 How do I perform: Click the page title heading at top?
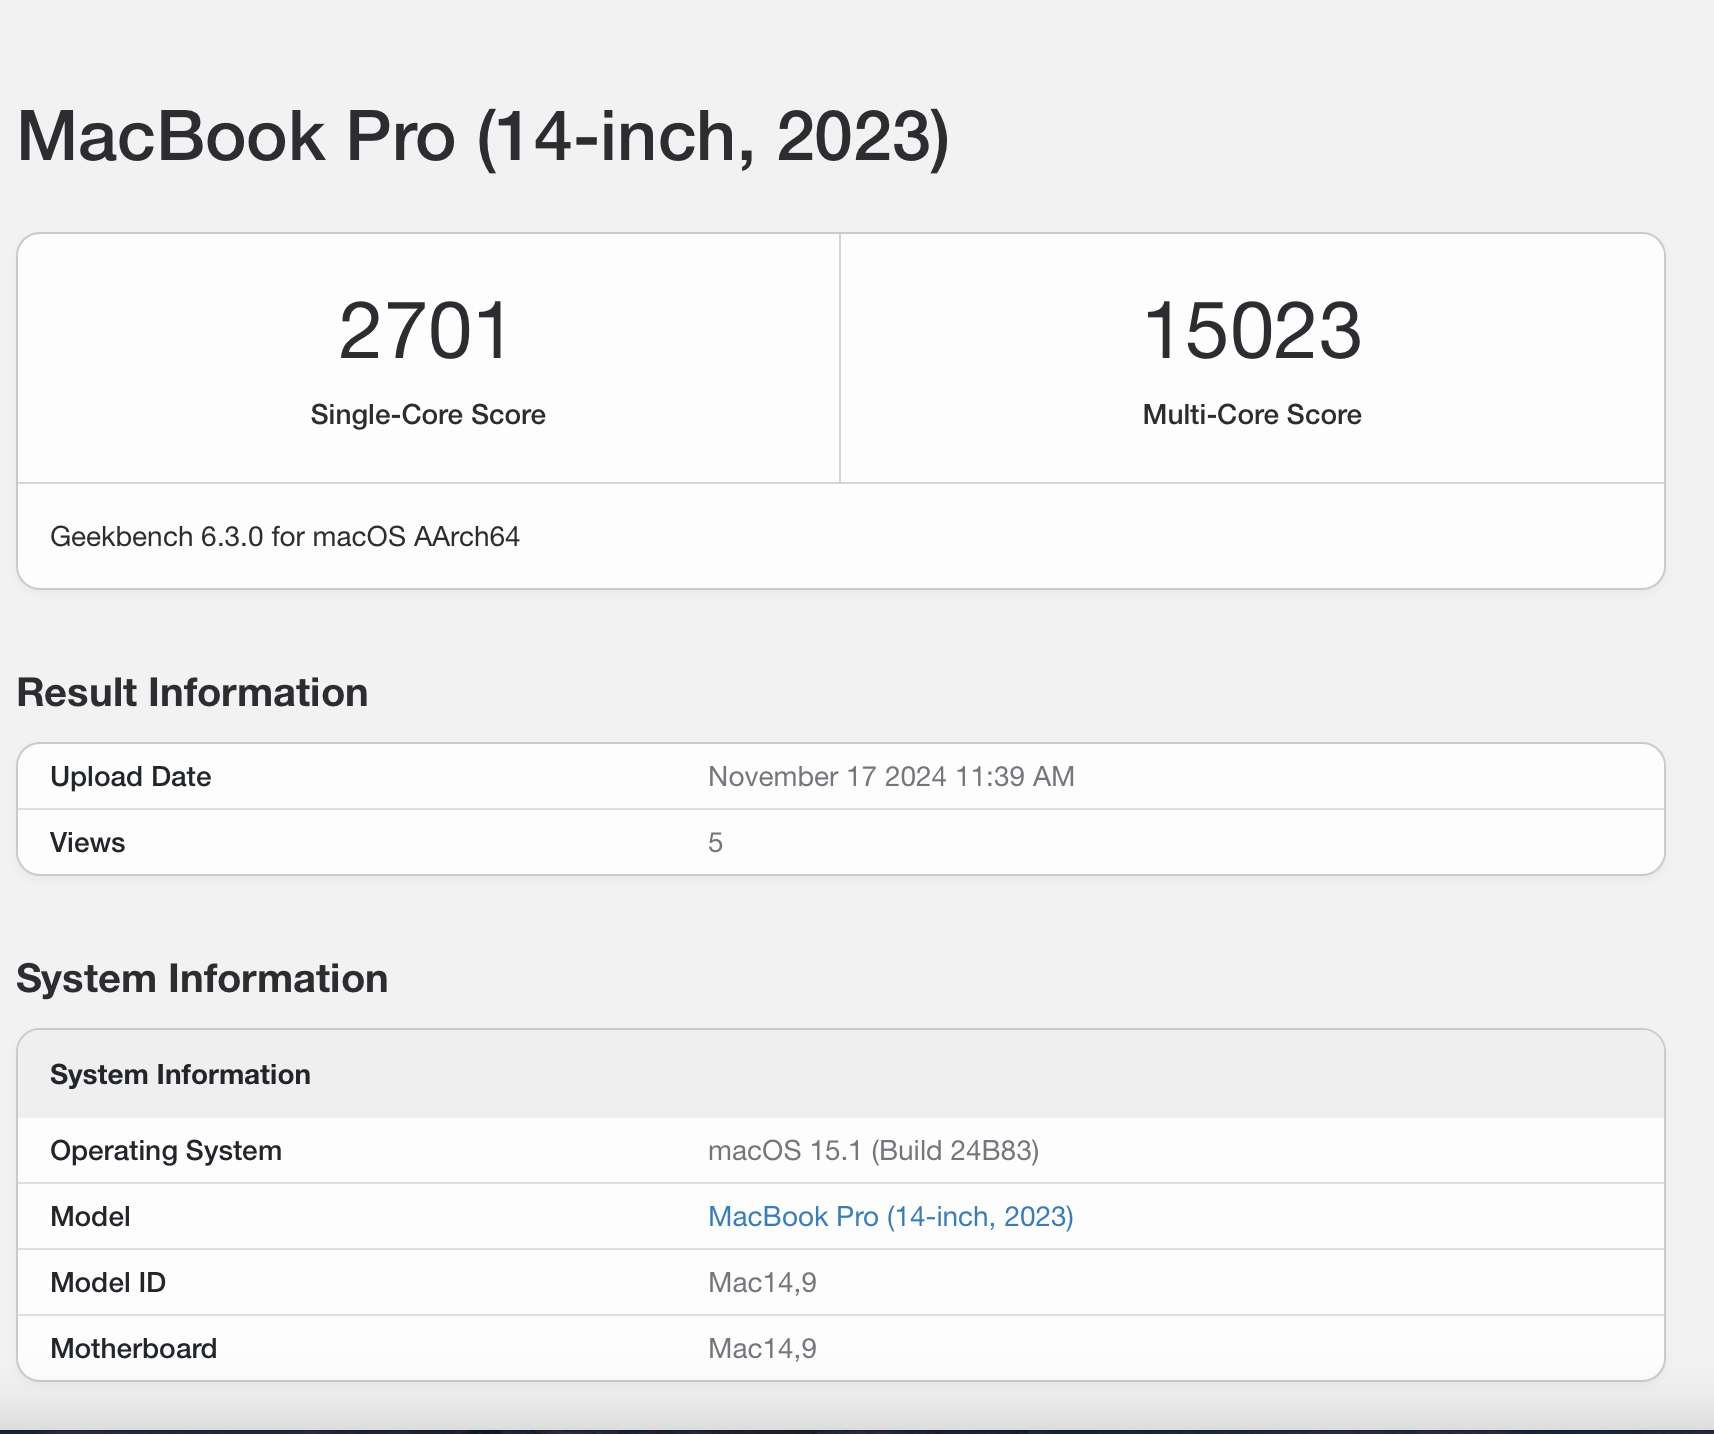(483, 136)
